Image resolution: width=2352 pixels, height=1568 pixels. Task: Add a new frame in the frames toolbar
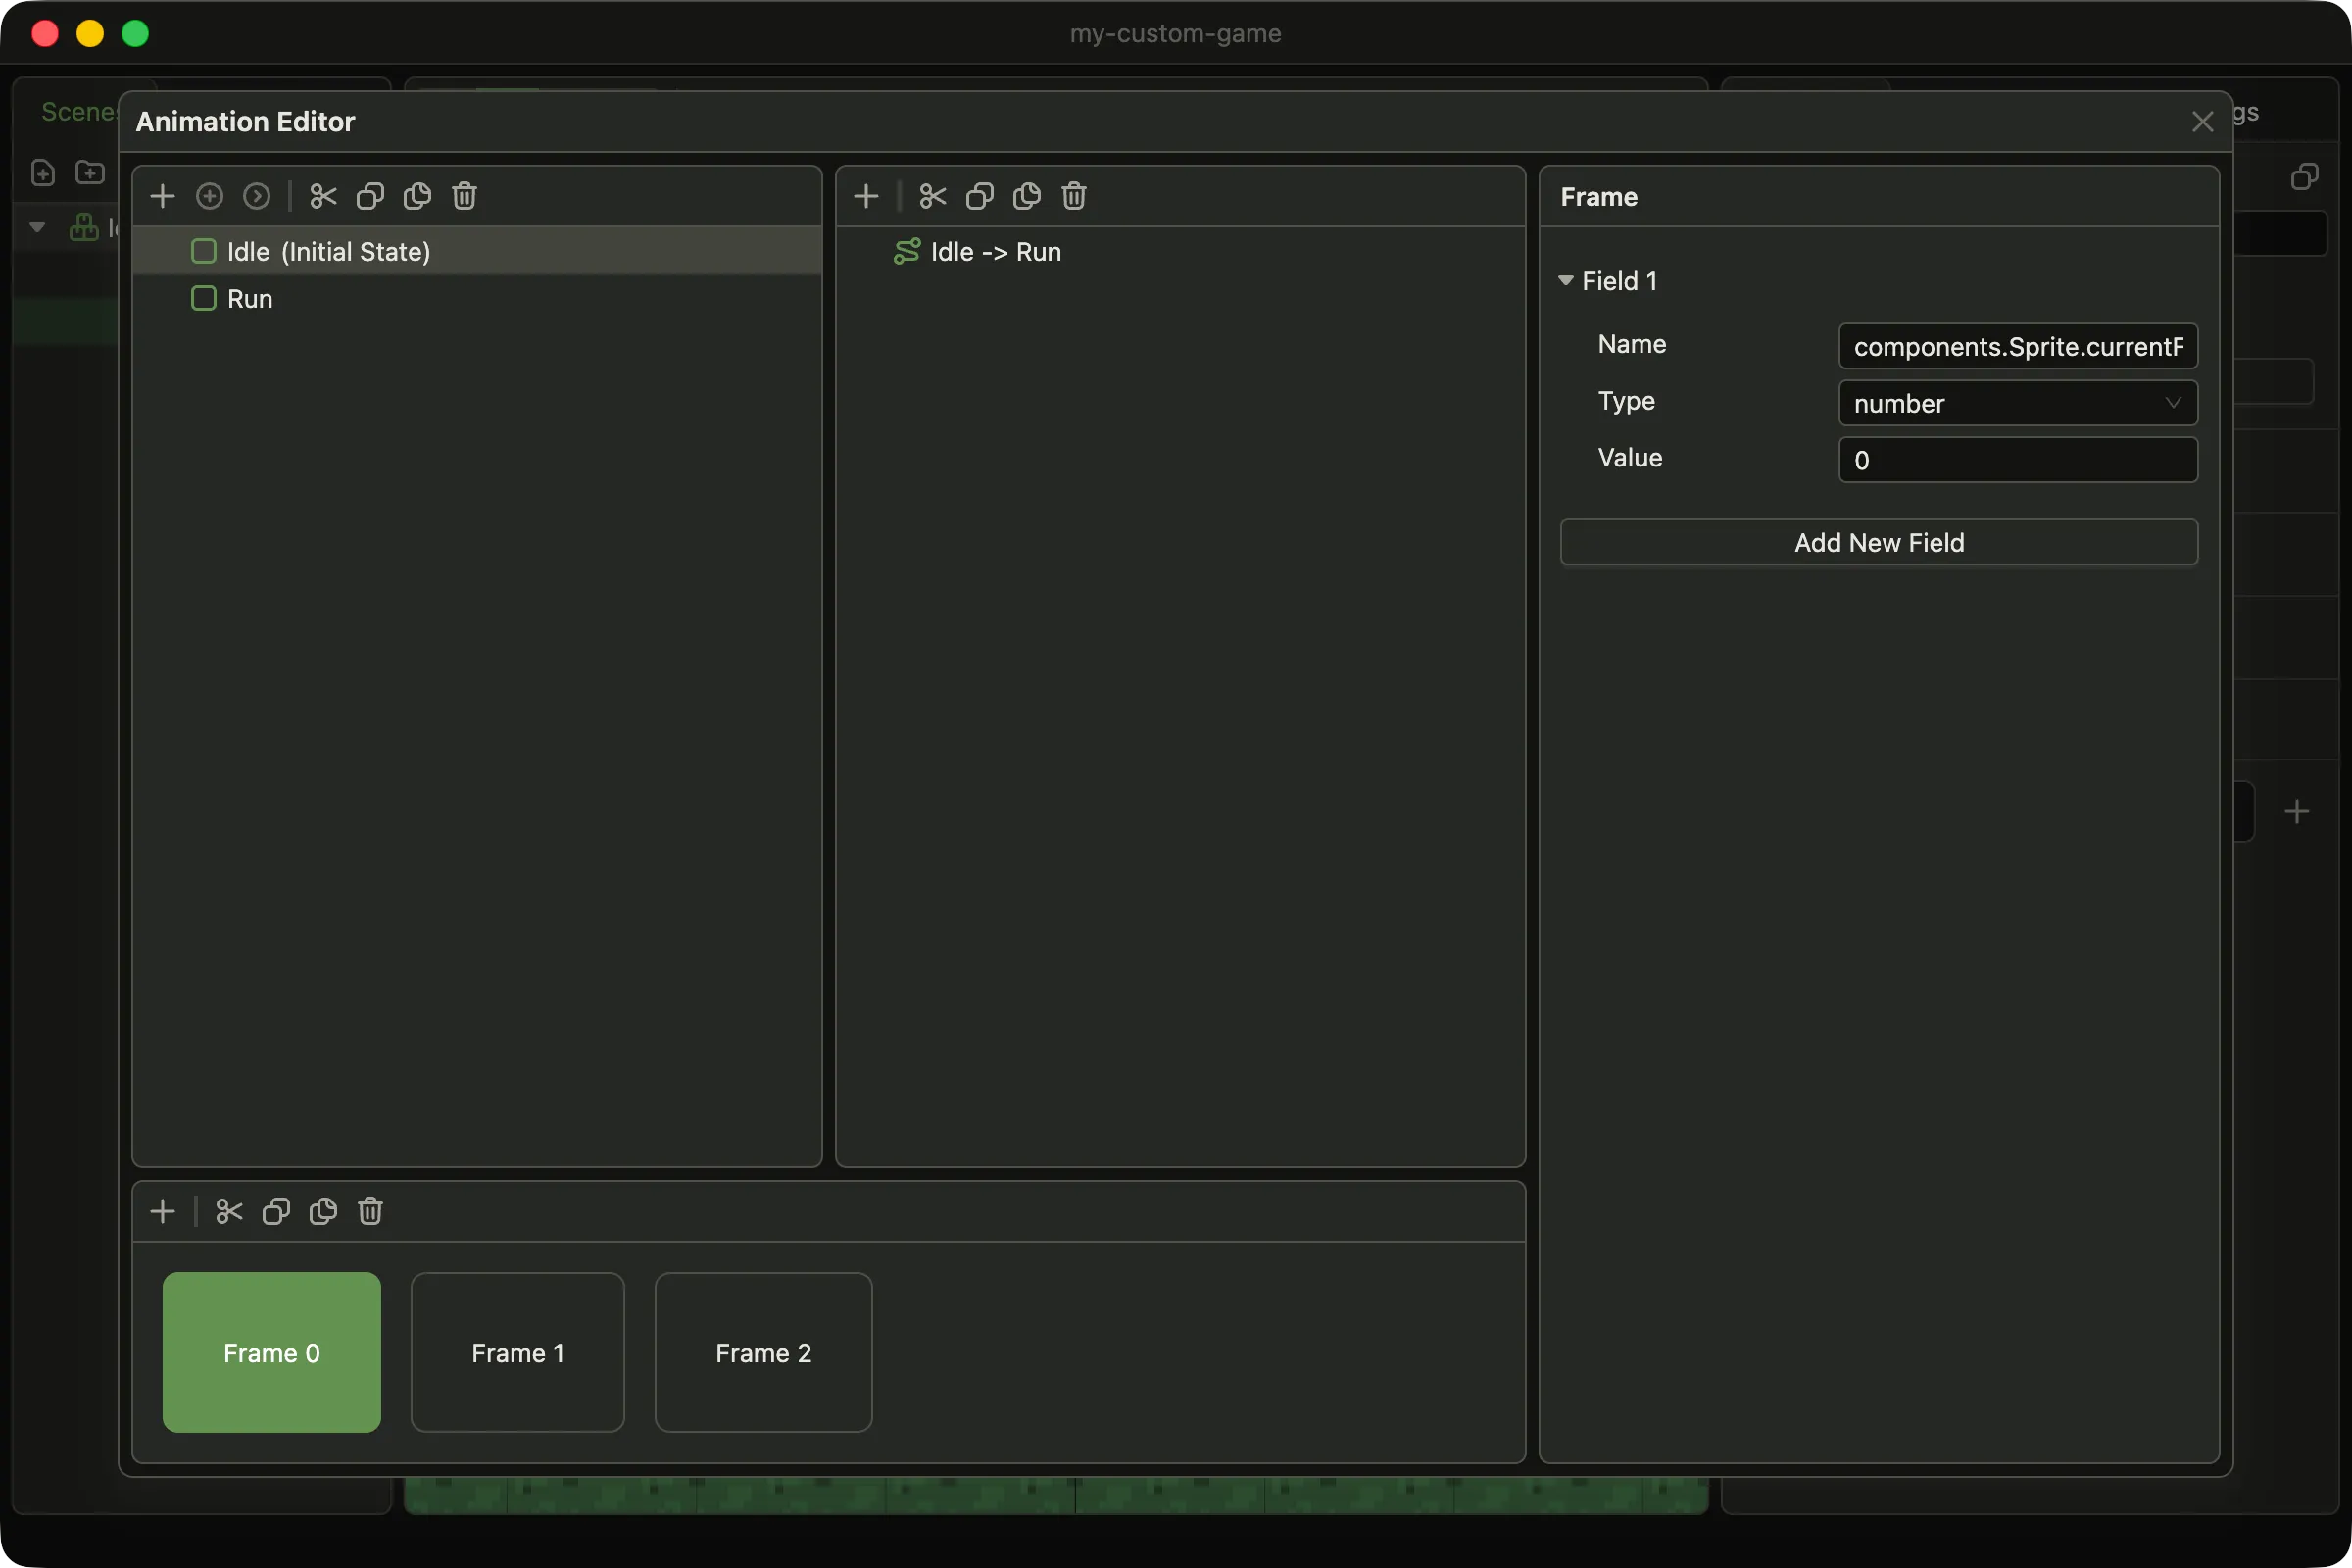(162, 1212)
